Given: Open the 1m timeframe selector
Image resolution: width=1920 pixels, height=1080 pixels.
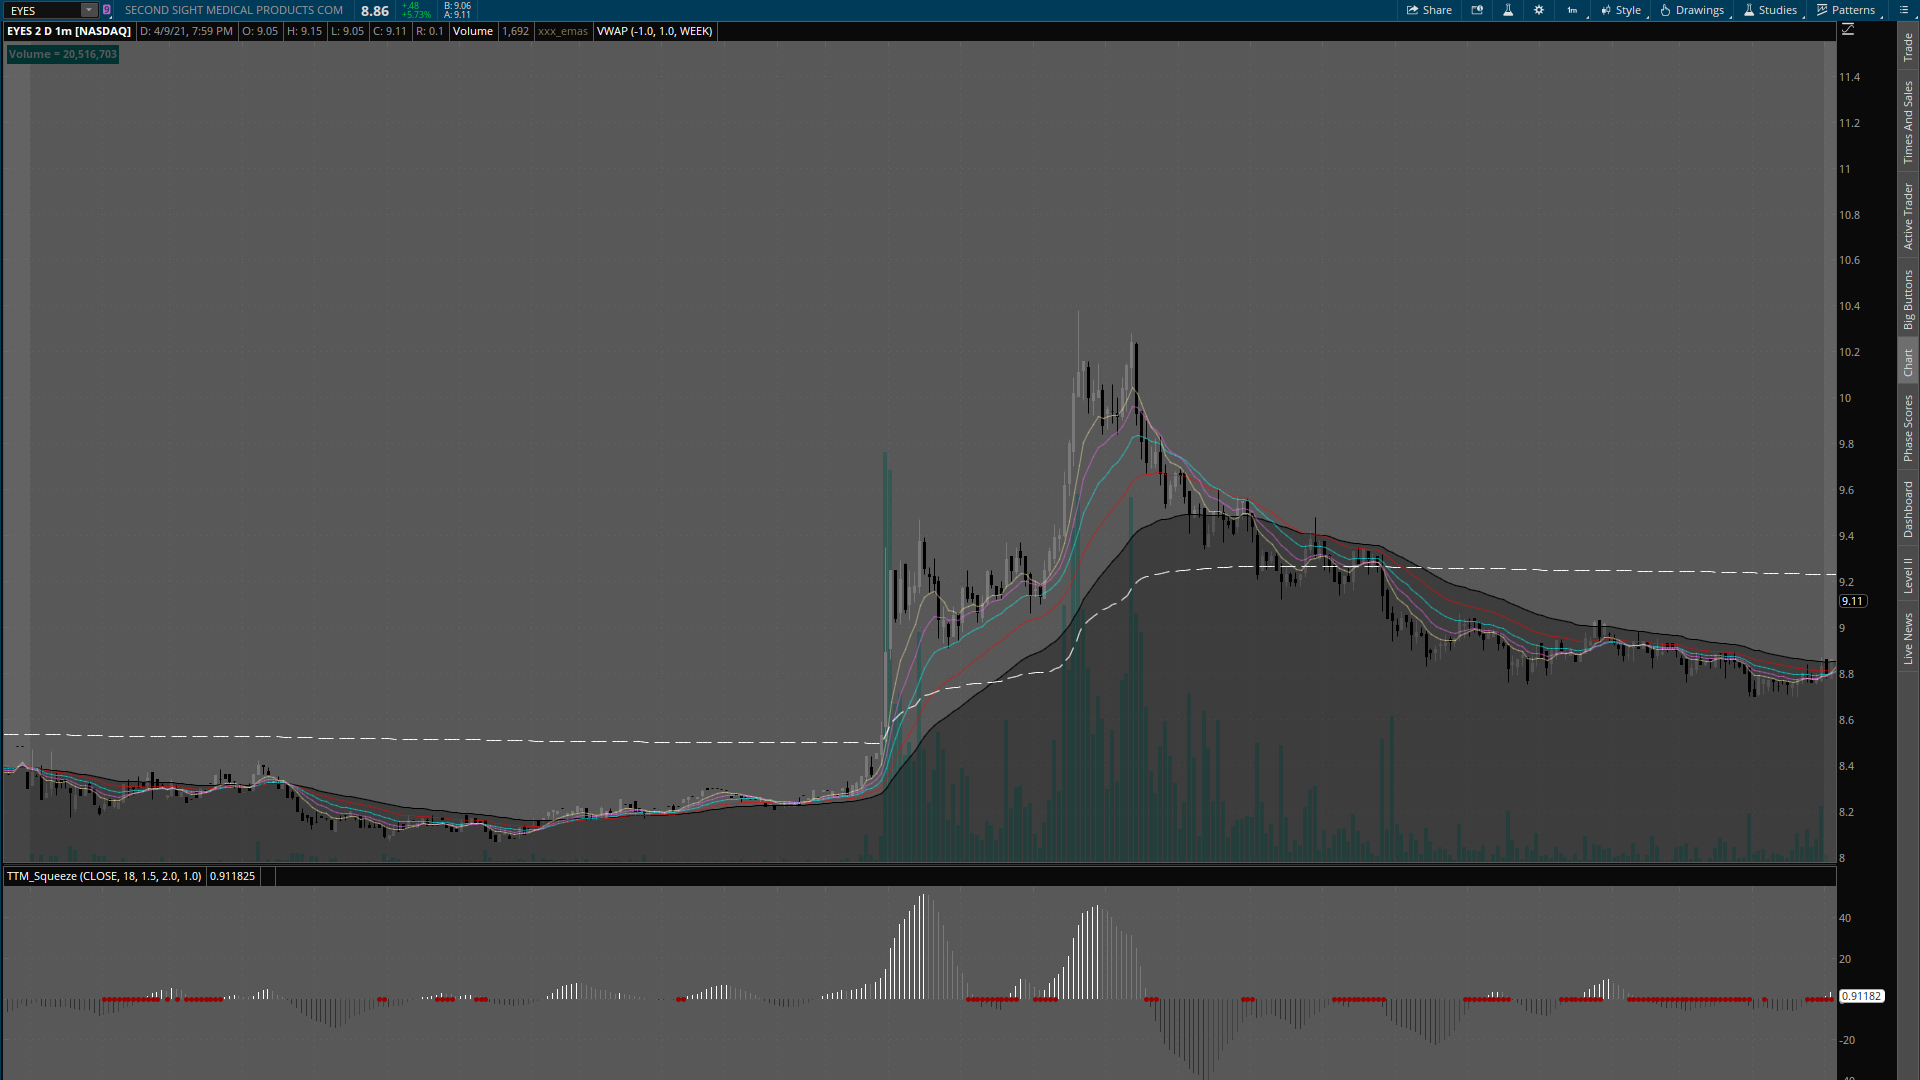Looking at the screenshot, I should (1572, 10).
